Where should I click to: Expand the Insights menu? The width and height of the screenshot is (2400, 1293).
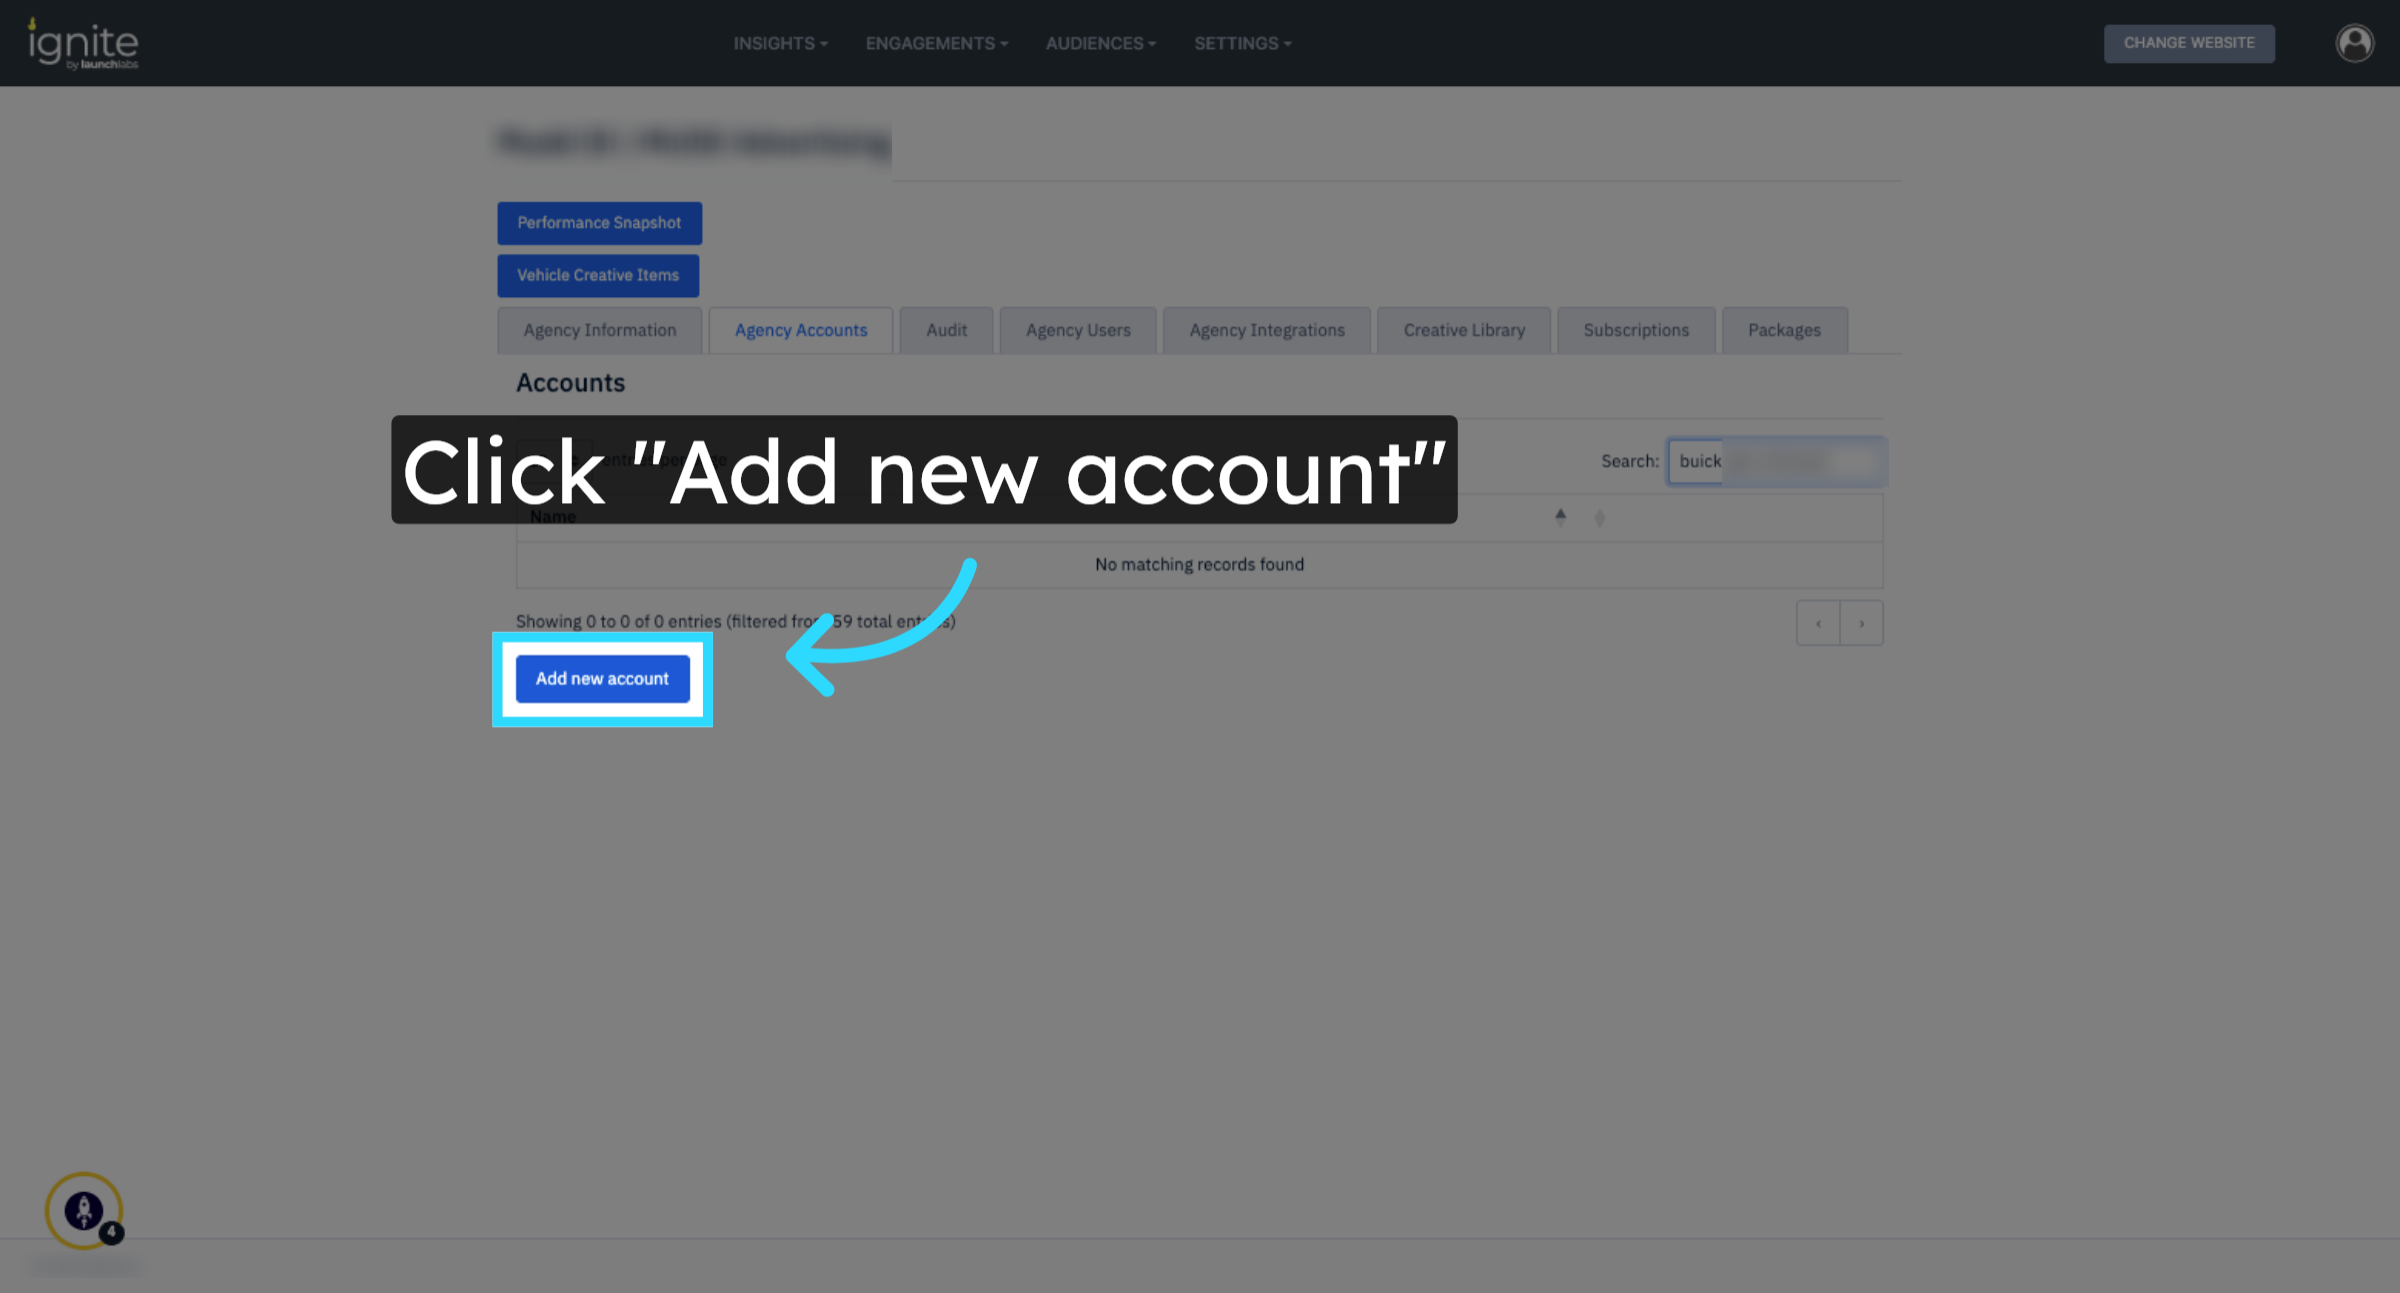point(780,43)
